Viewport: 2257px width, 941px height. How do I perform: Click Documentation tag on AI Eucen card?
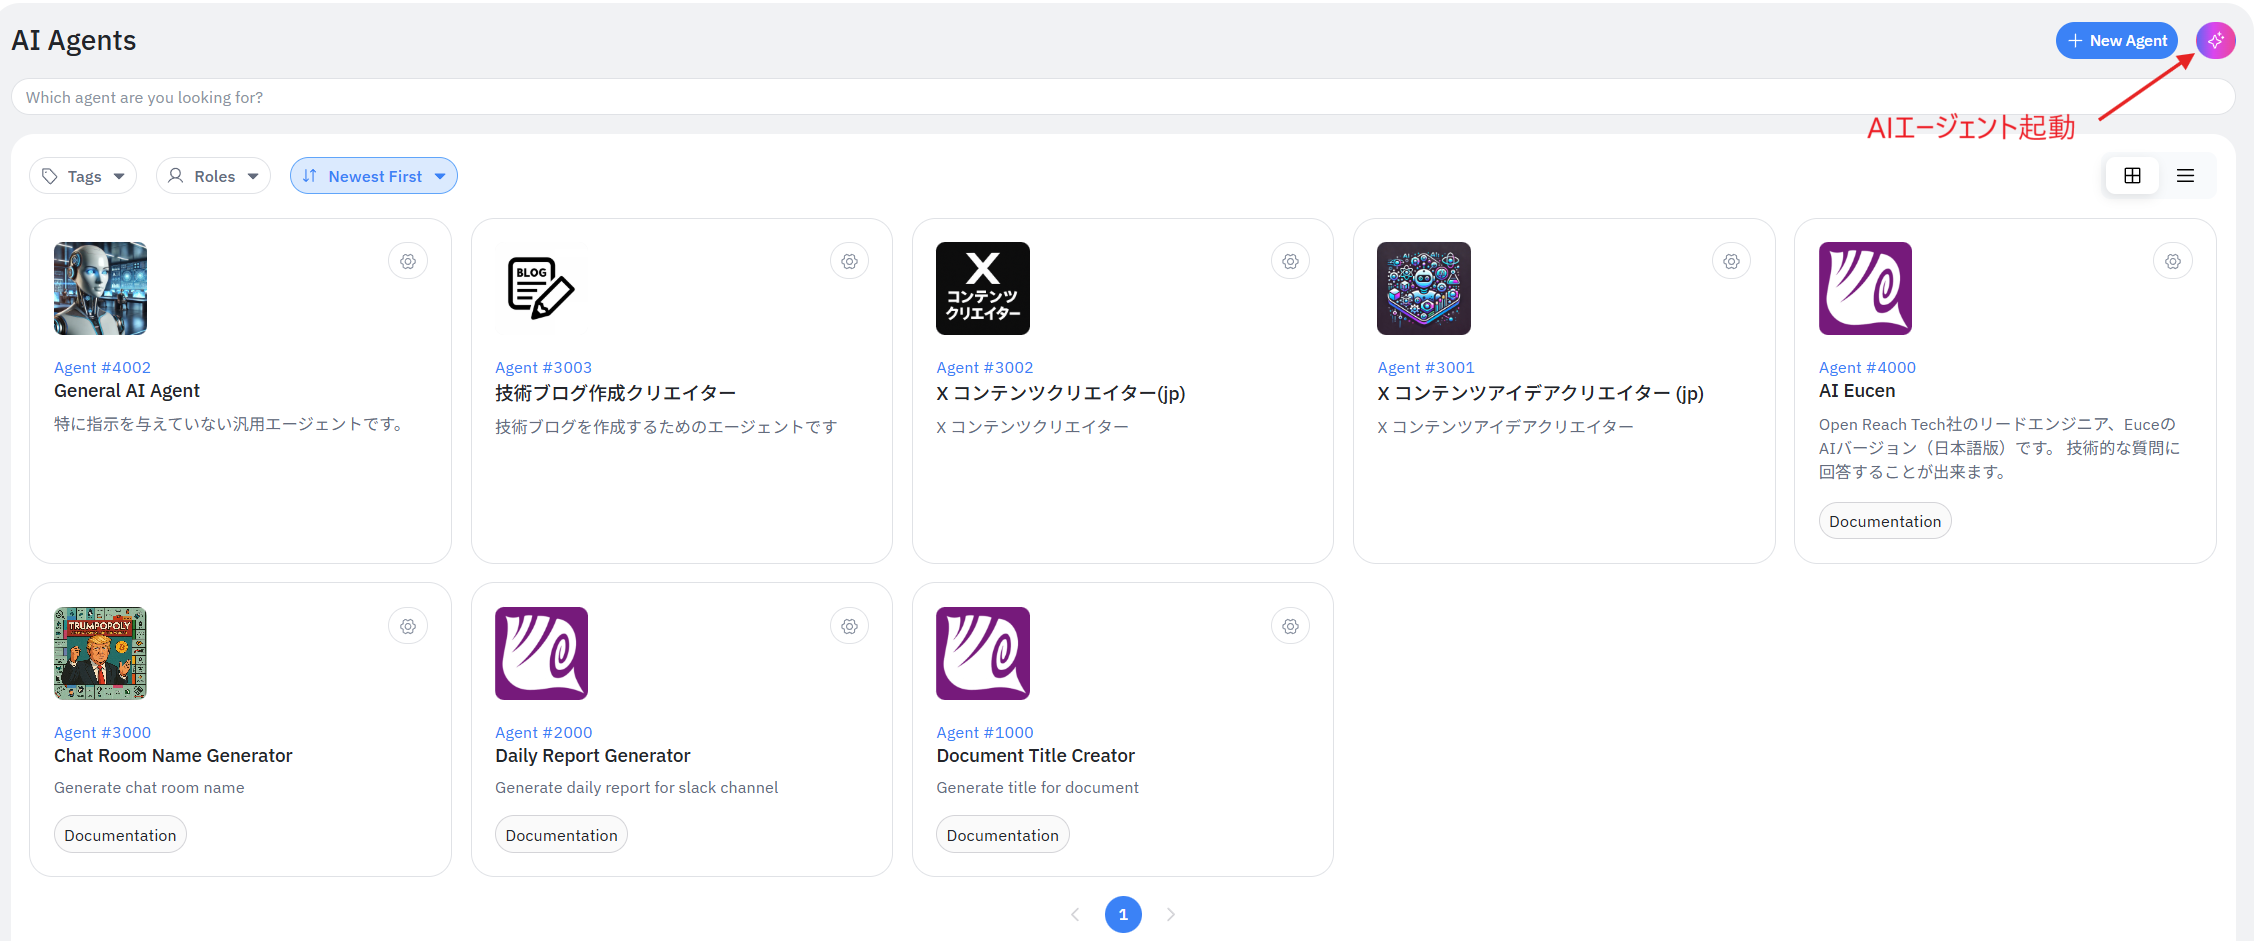click(1884, 521)
